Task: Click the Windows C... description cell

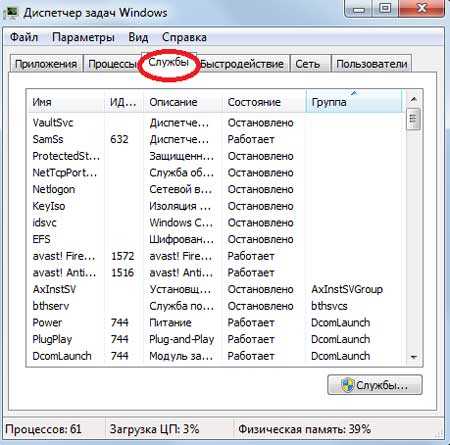Action: [x=181, y=223]
